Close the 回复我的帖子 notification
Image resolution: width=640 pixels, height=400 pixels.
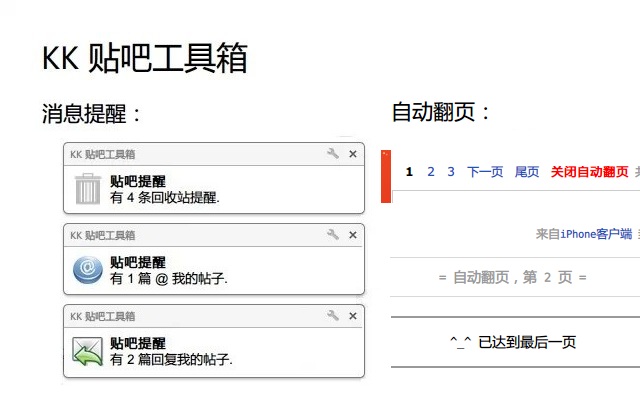[353, 316]
